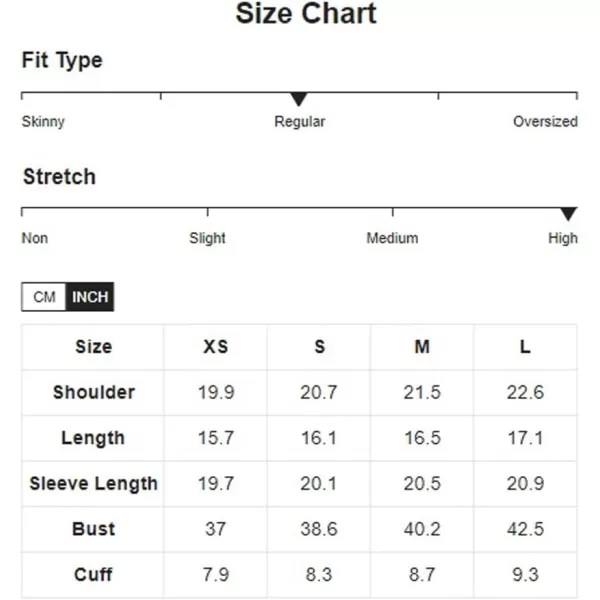
Task: Click the Non stretch label
Action: 35,238
